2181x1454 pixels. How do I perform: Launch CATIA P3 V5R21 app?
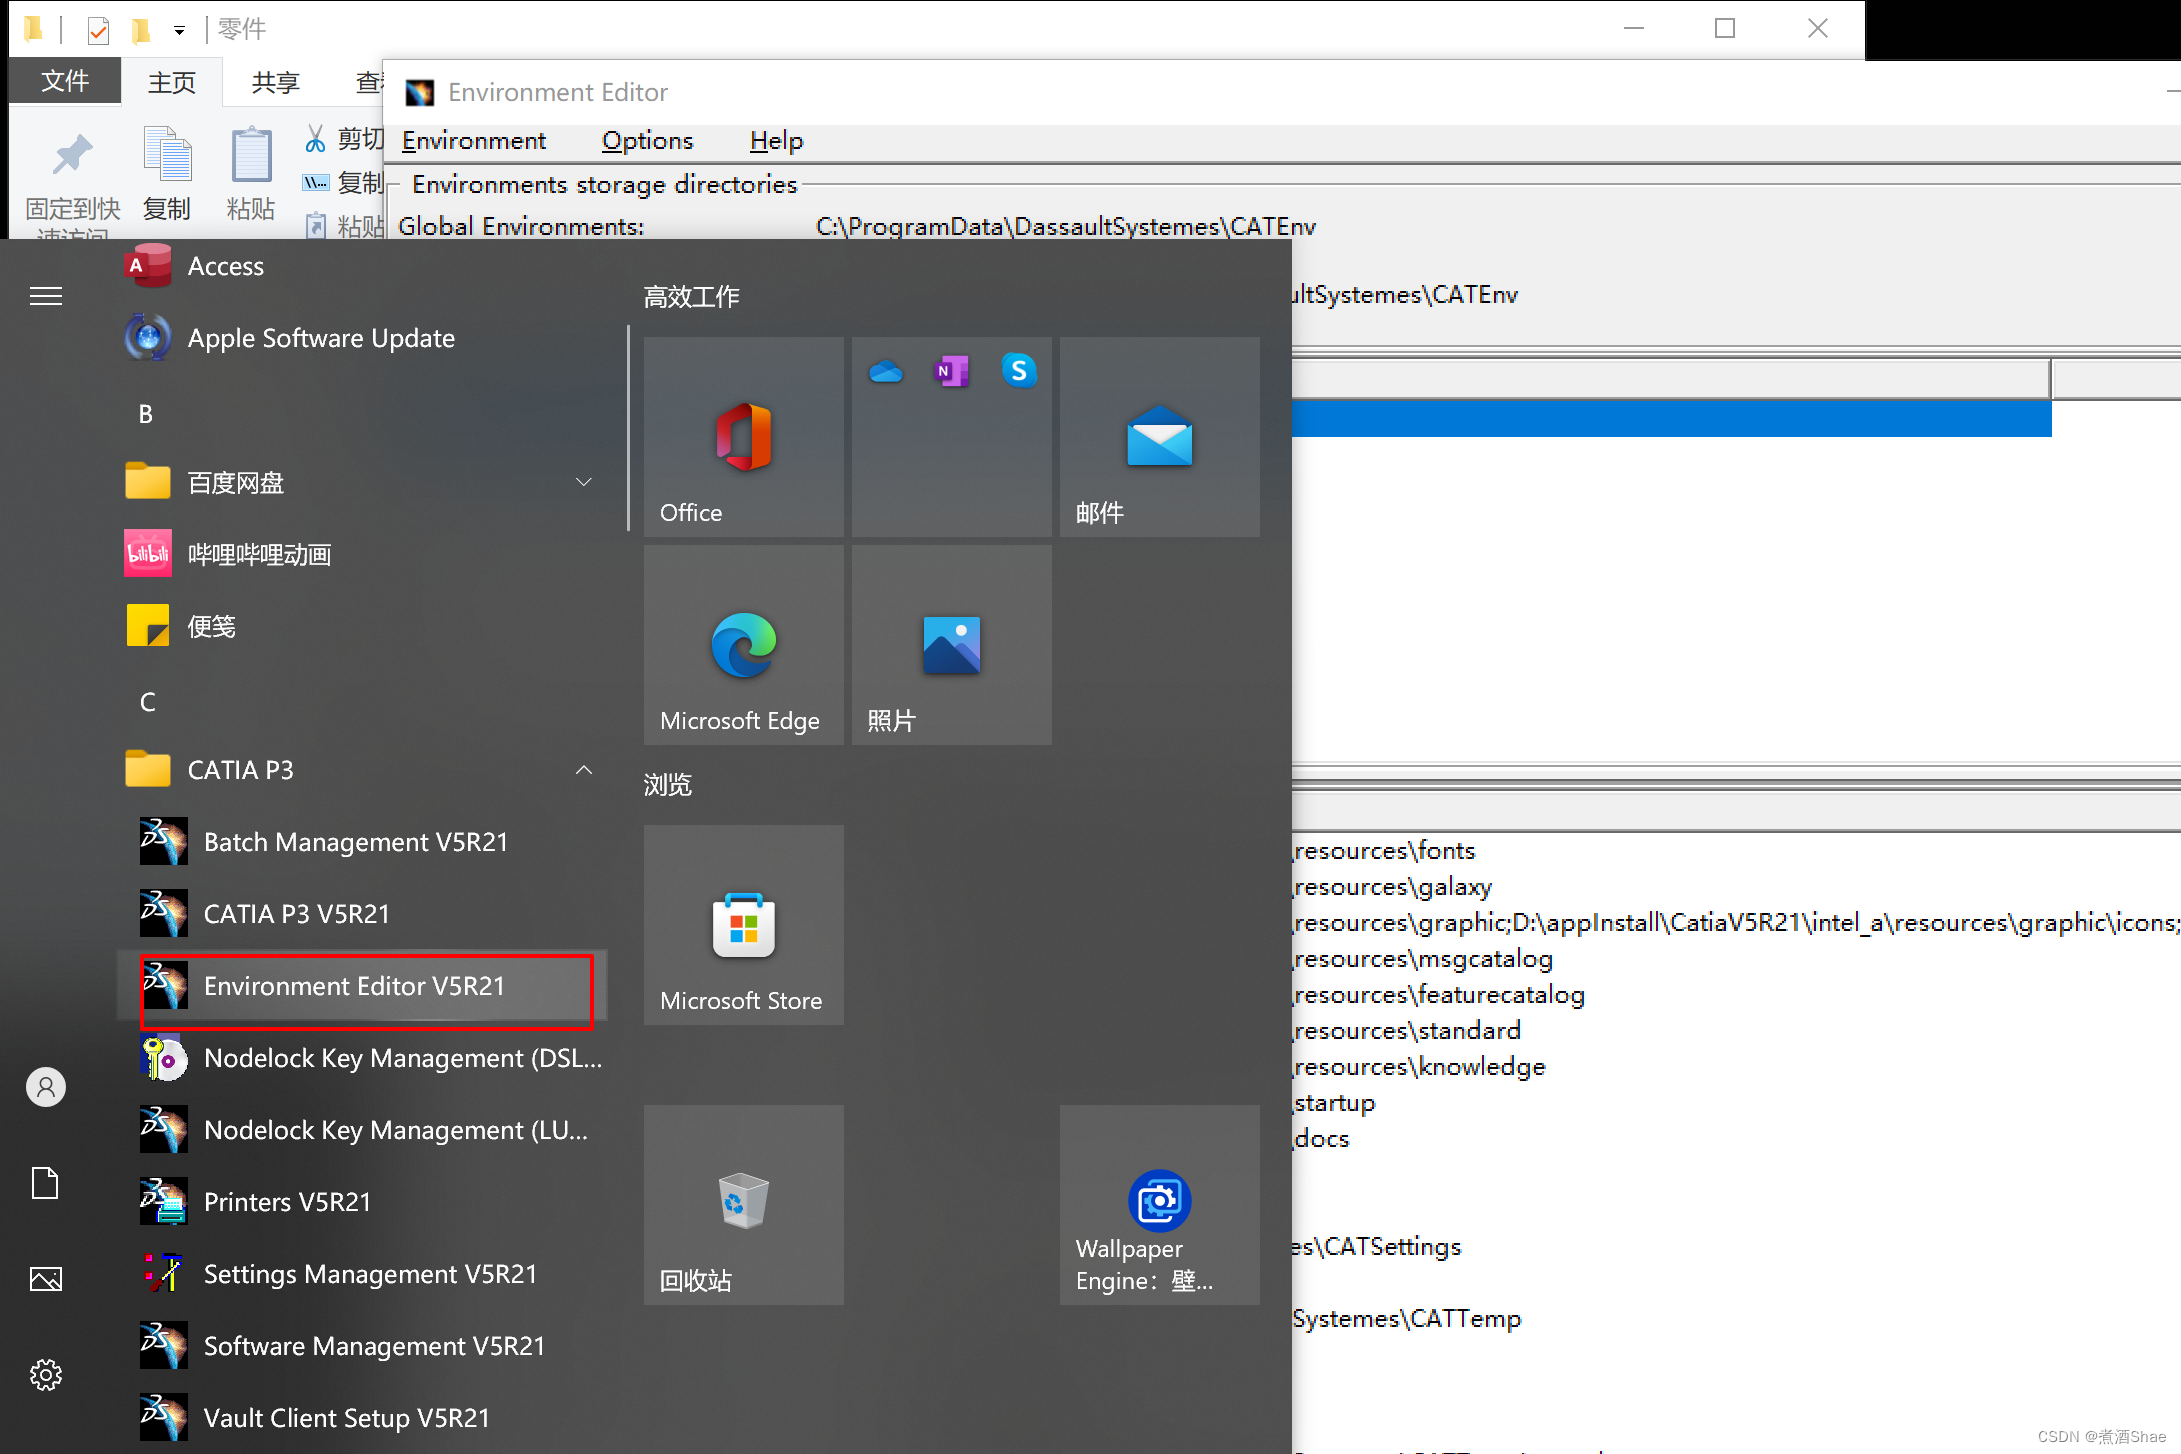pyautogui.click(x=296, y=914)
